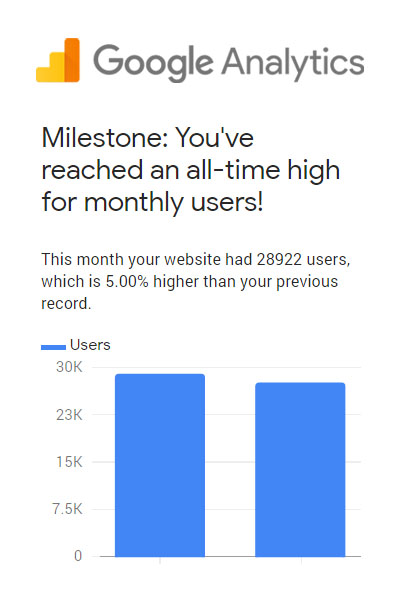Click the Users legend label
This screenshot has width=400, height=600.
pyautogui.click(x=90, y=345)
